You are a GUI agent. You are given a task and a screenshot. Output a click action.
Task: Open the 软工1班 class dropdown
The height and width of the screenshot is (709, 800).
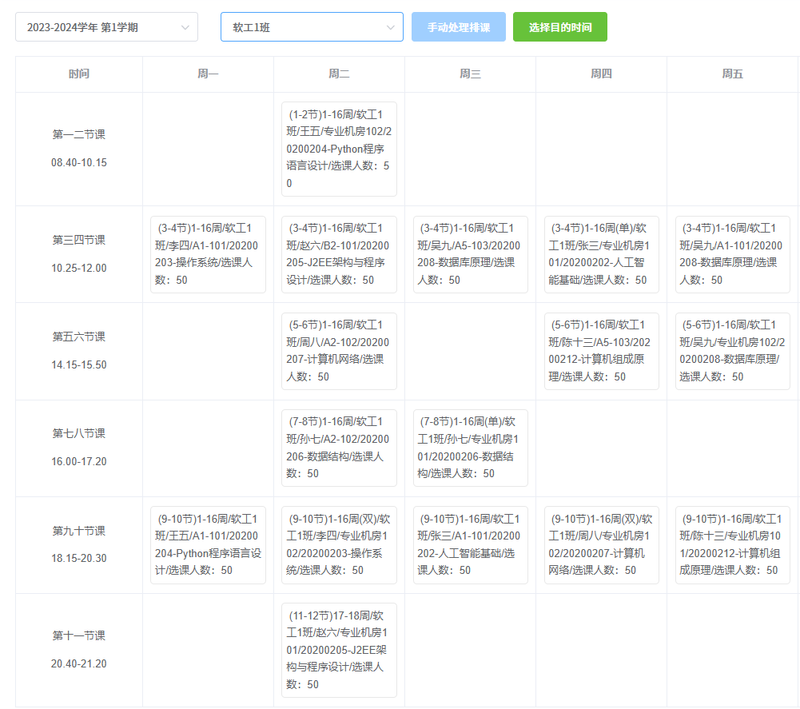(x=312, y=27)
